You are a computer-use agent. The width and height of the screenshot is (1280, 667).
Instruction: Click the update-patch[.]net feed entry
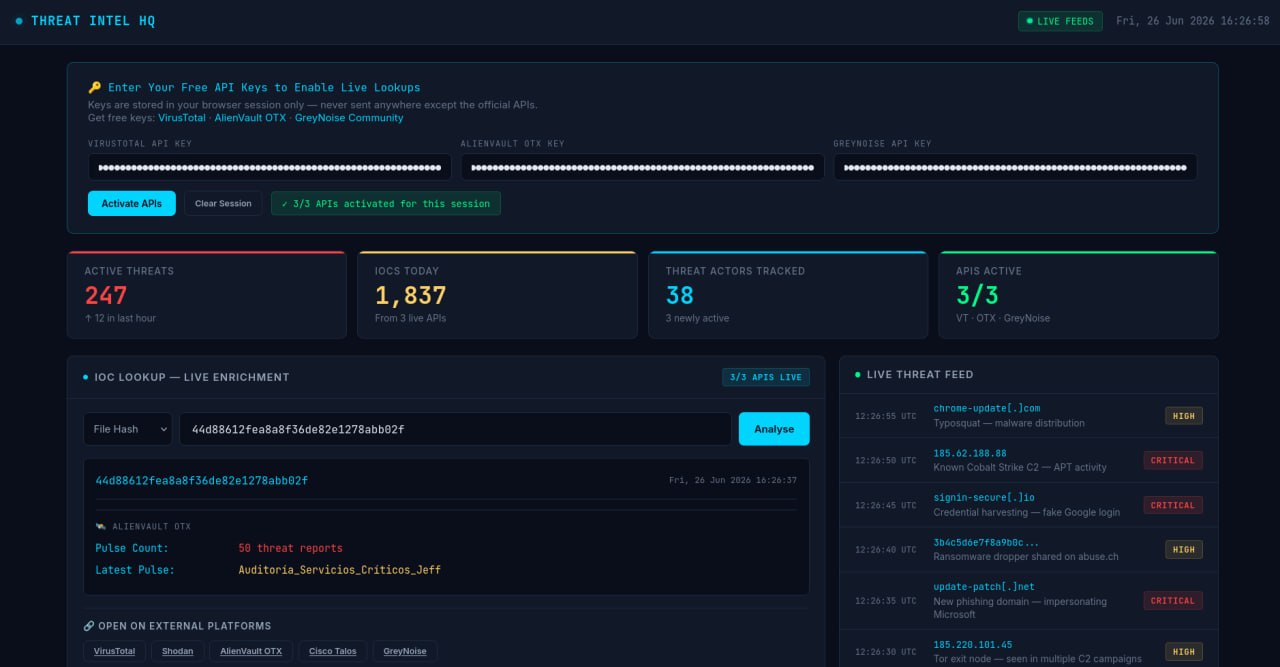[1028, 600]
